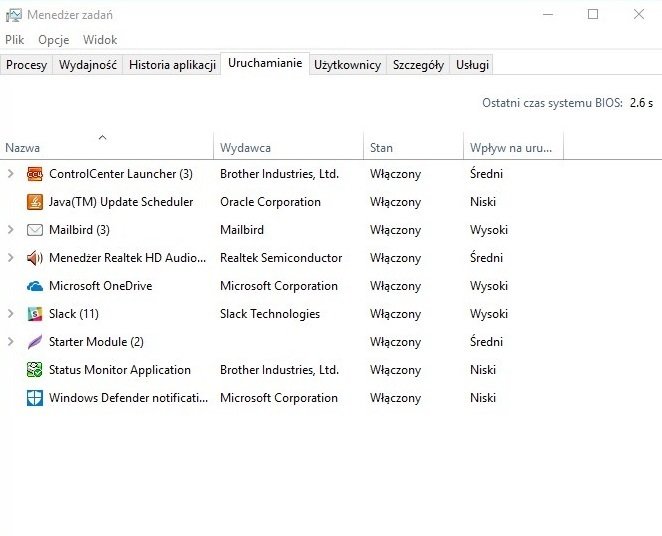This screenshot has width=662, height=536.
Task: Click the Windows Defender shield icon
Action: pyautogui.click(x=35, y=398)
